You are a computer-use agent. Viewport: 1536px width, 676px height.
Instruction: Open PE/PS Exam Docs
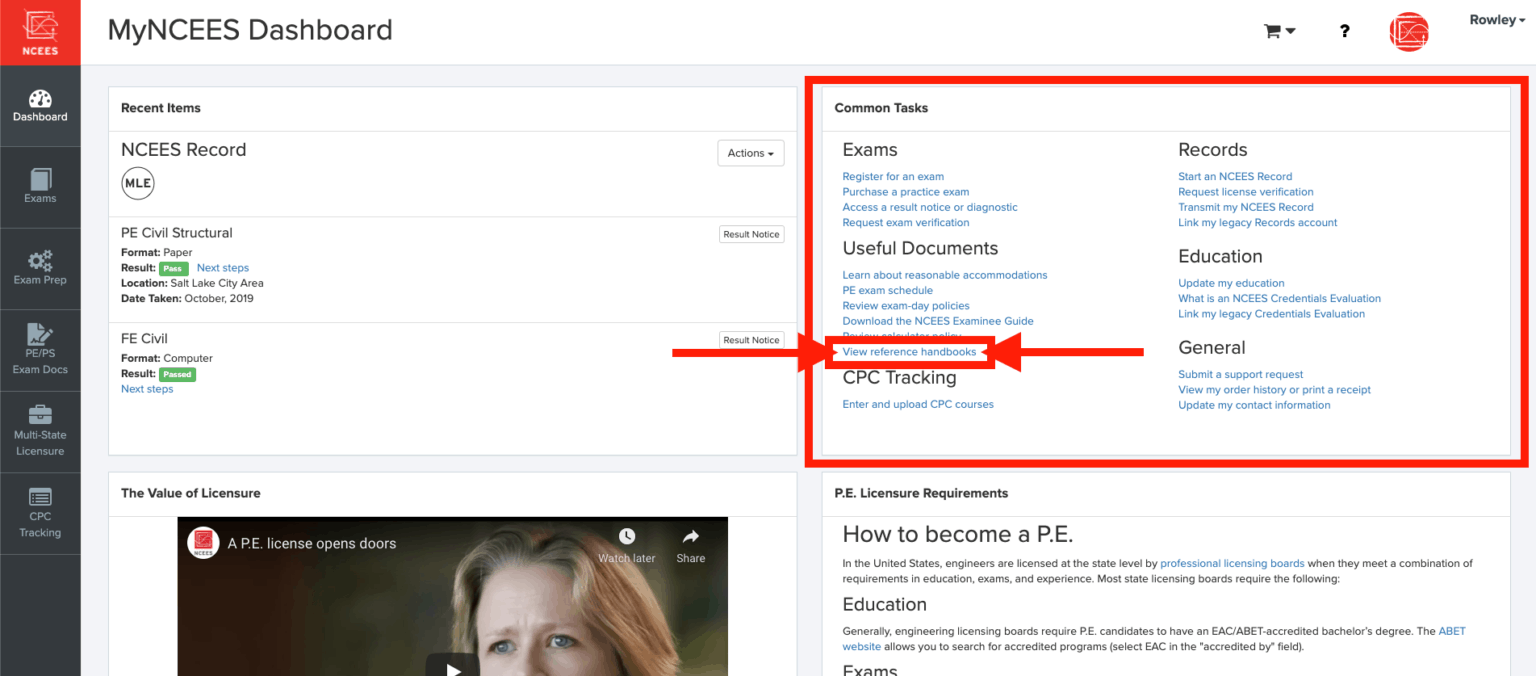click(x=40, y=348)
